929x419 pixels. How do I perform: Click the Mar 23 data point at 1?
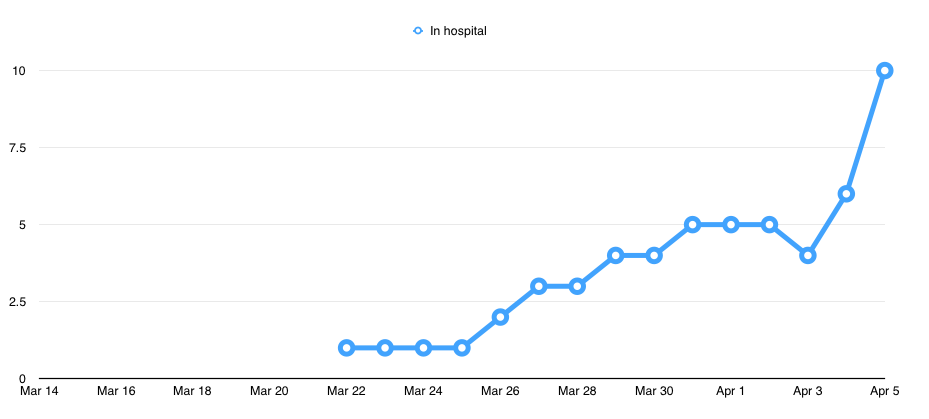coord(385,348)
